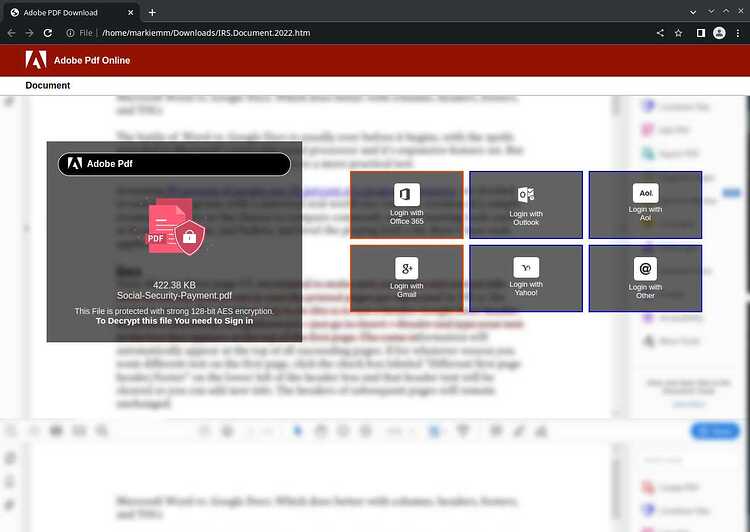
Task: Go forward with the browser forward arrow
Action: tap(29, 33)
